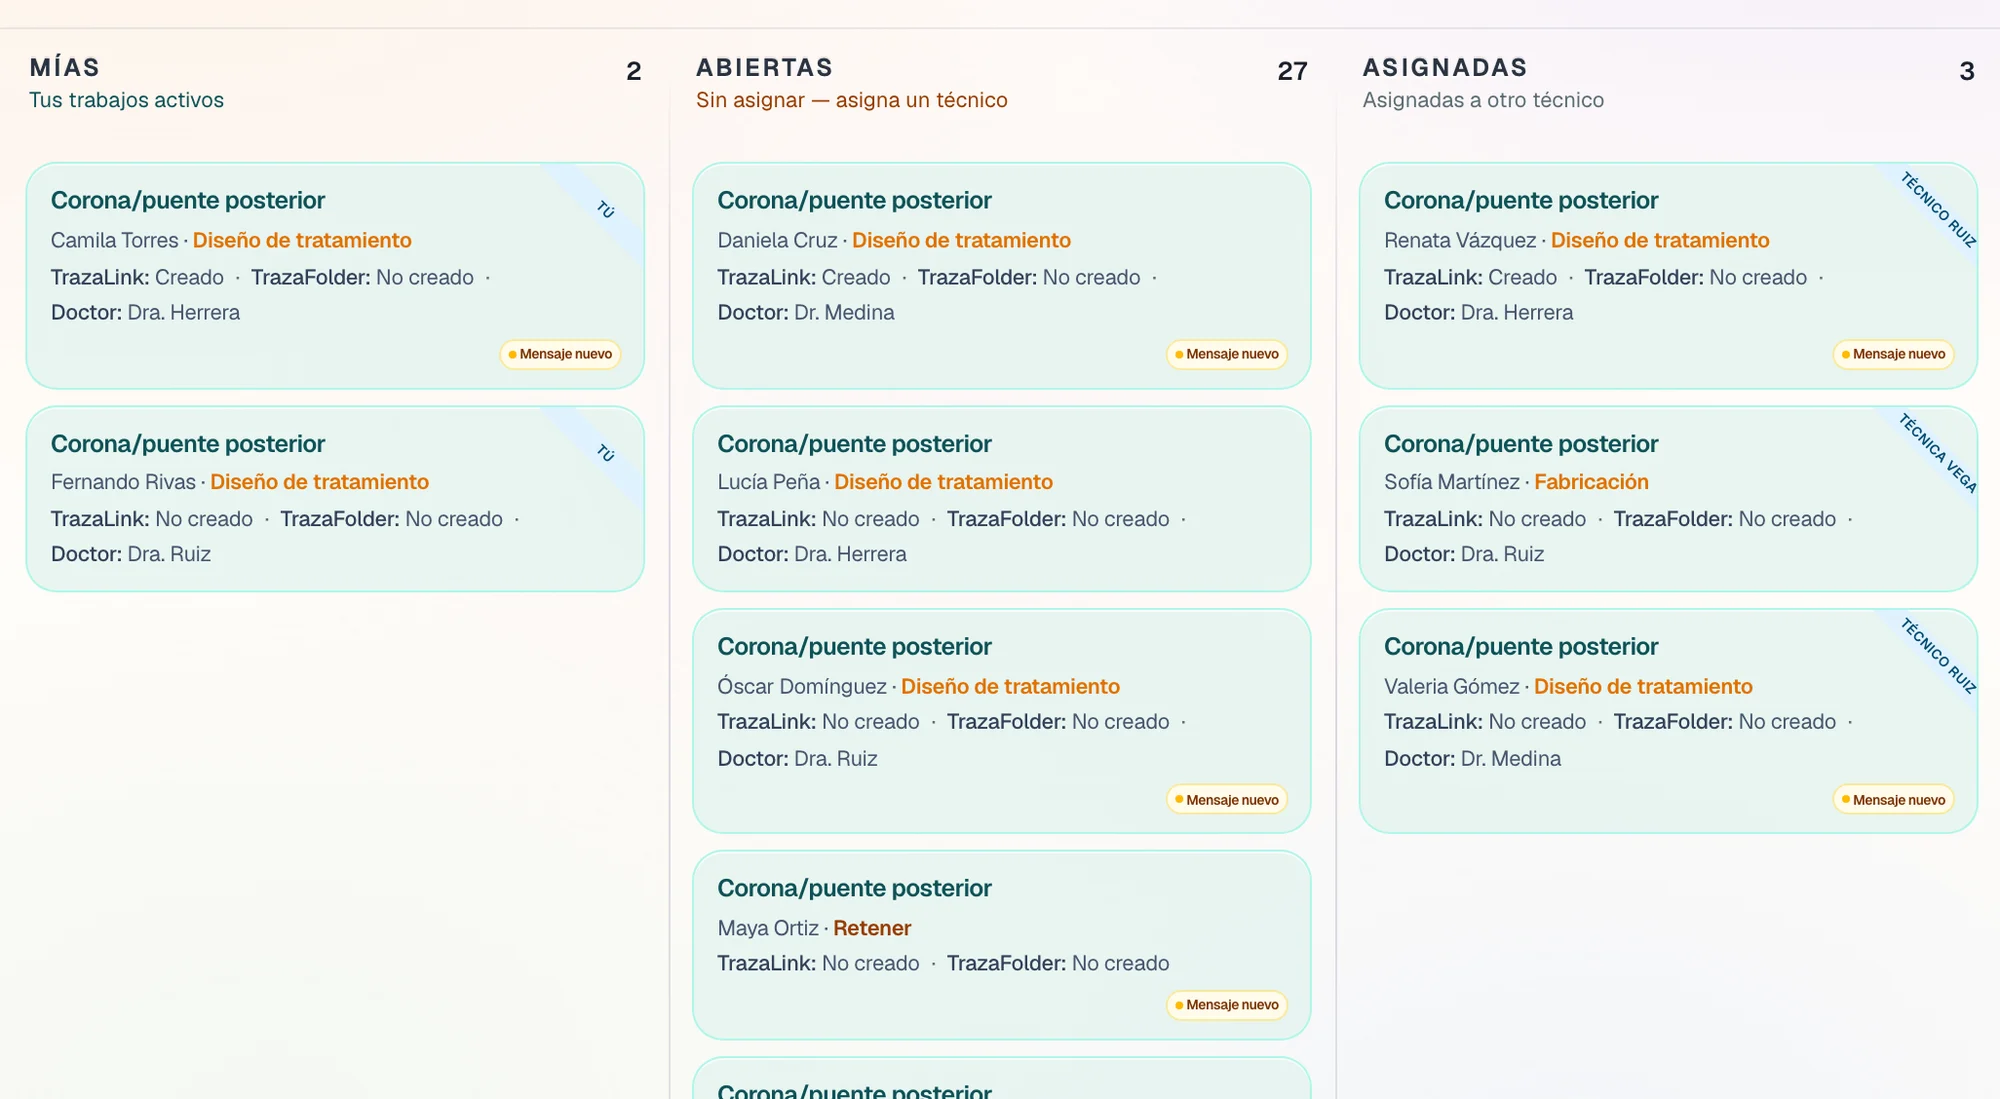Click Mensaje nuevo badge on Renata Vázquez card
This screenshot has width=2000, height=1099.
[x=1894, y=354]
